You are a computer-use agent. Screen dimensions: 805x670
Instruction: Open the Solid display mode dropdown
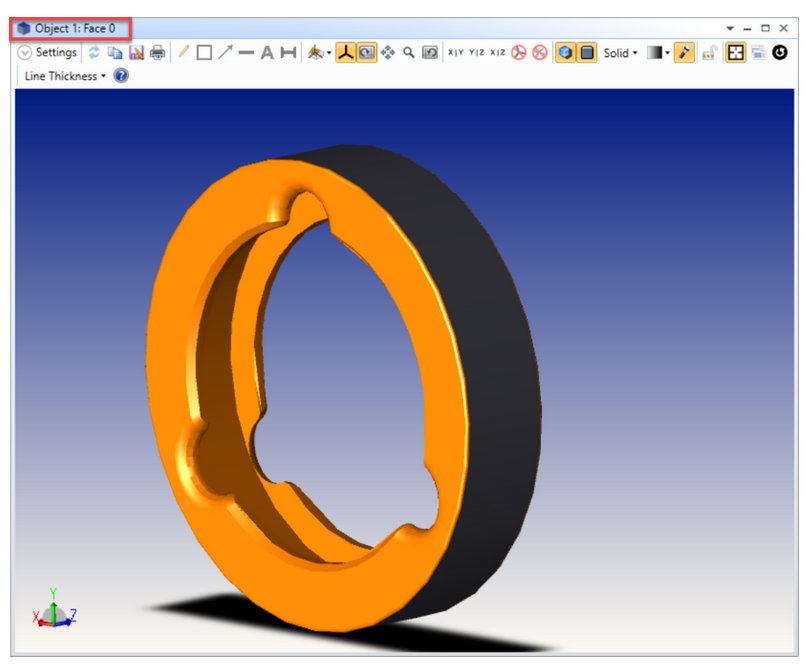tap(620, 53)
